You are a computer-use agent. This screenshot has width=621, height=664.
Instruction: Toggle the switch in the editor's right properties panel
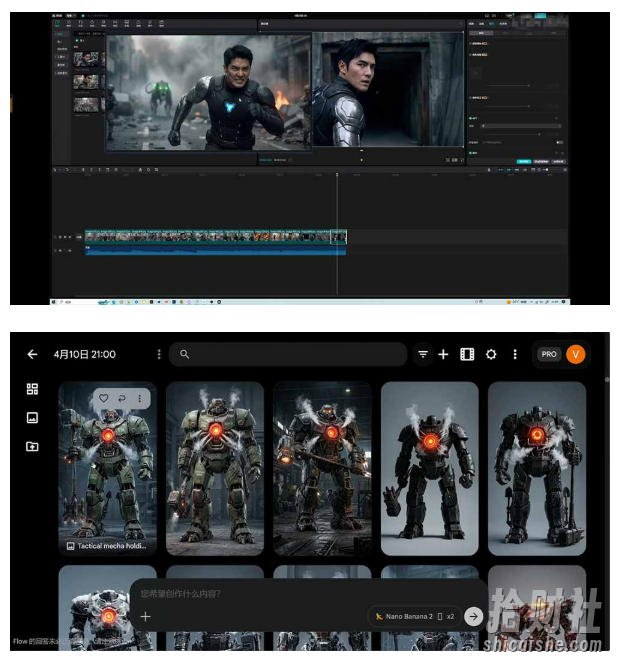coord(559,142)
